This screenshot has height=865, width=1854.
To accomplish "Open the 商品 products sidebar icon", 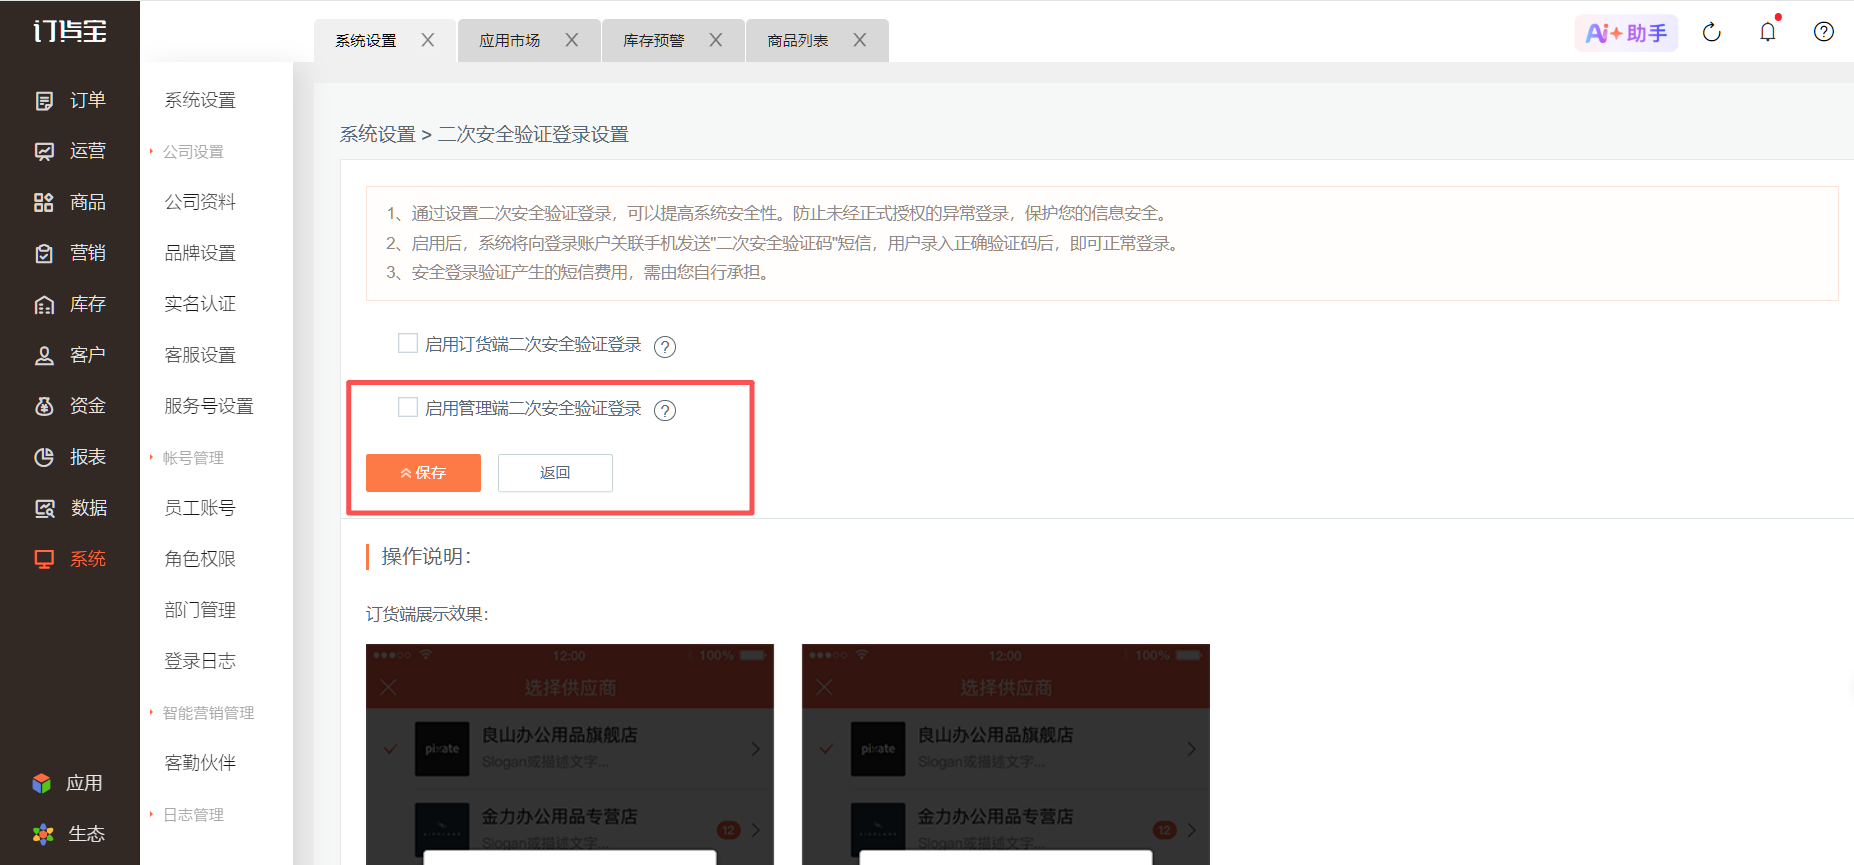I will point(44,202).
